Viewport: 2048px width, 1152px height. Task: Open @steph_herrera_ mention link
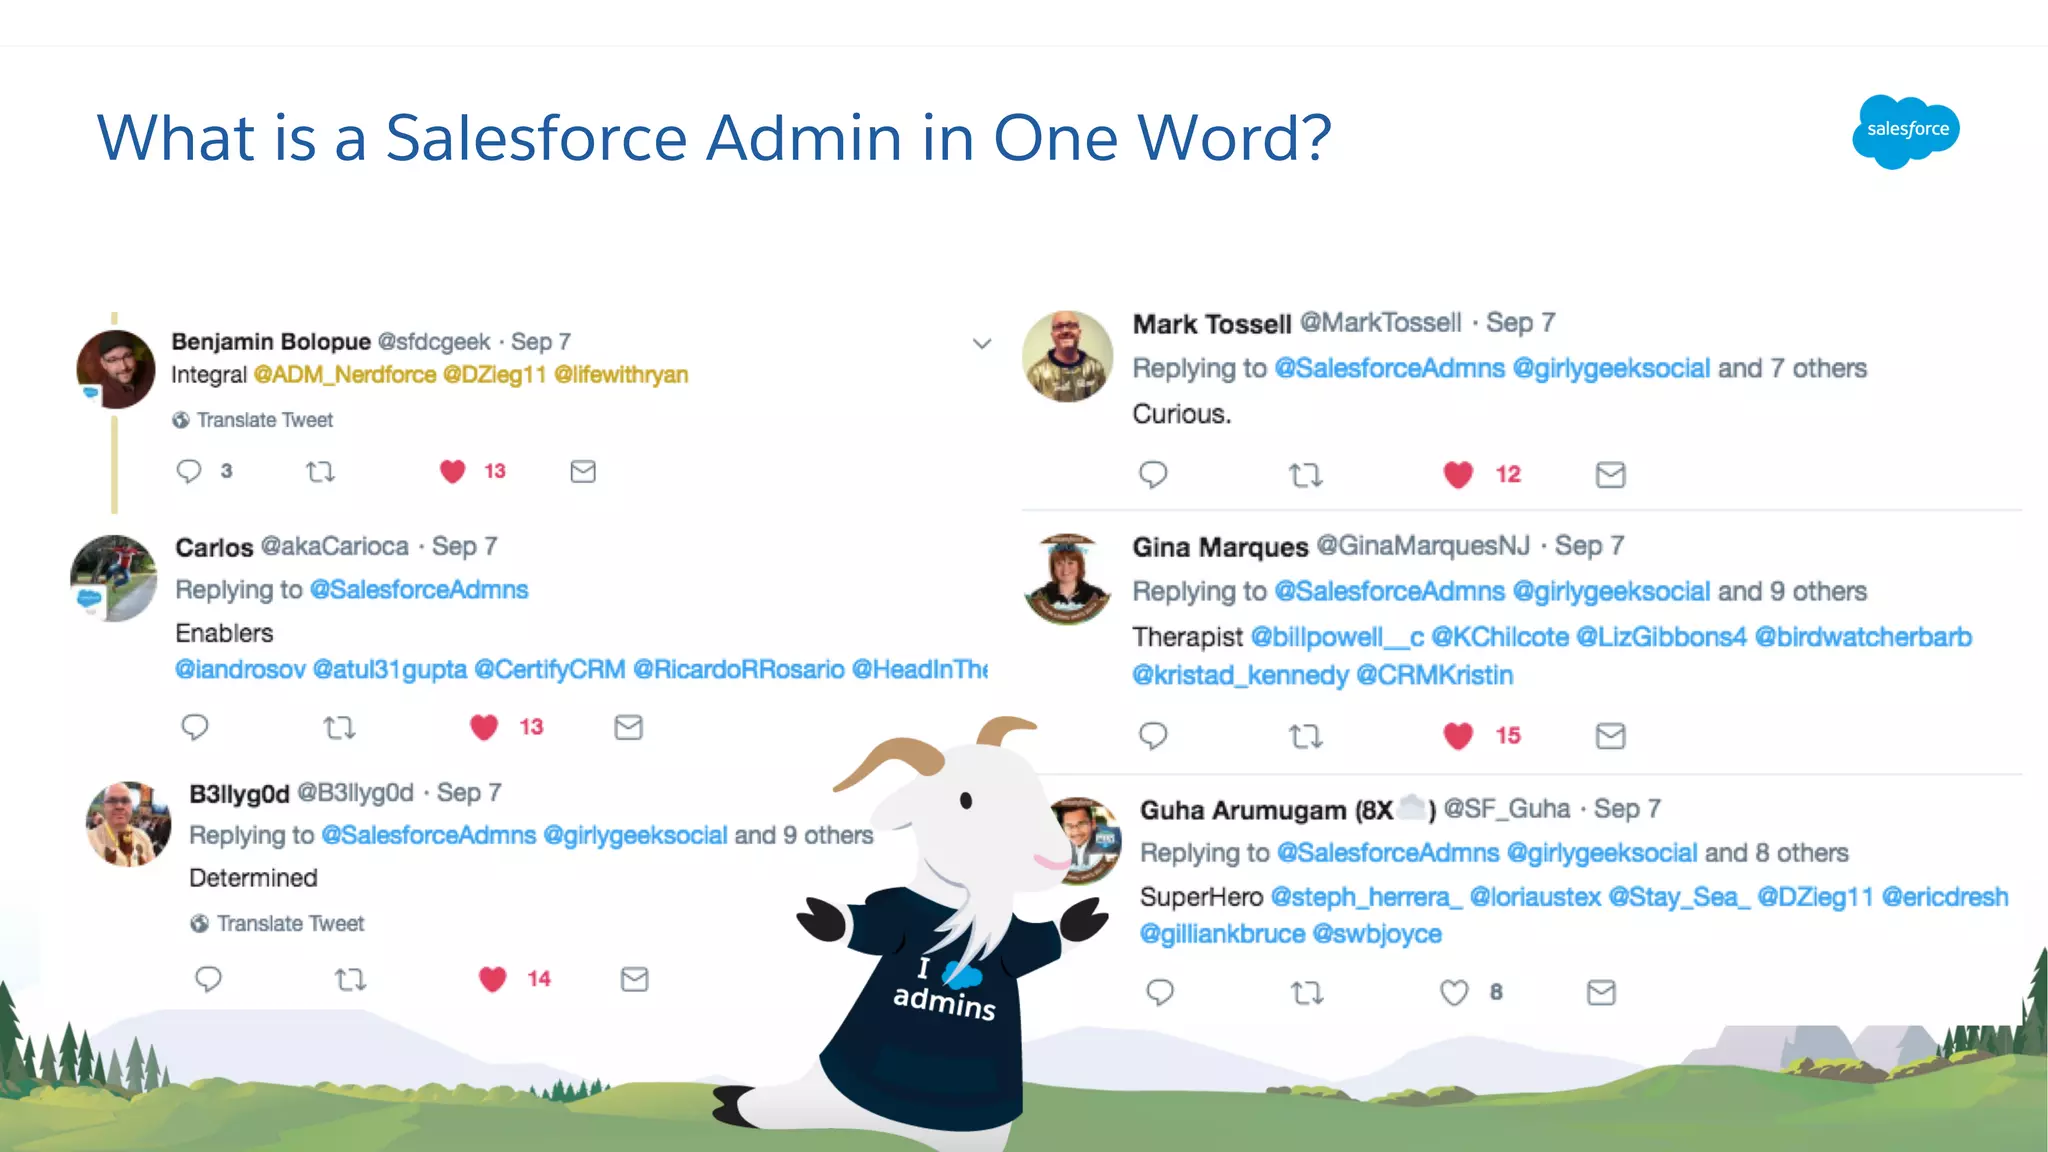click(x=1366, y=897)
